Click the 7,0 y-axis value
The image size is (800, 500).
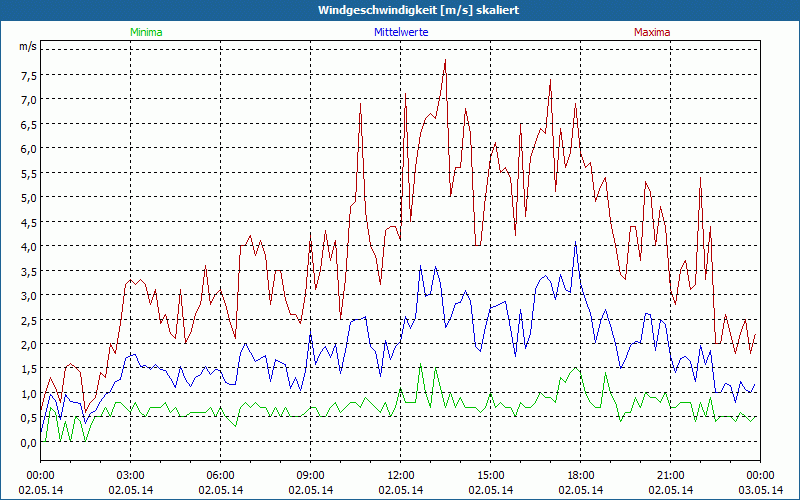29,100
